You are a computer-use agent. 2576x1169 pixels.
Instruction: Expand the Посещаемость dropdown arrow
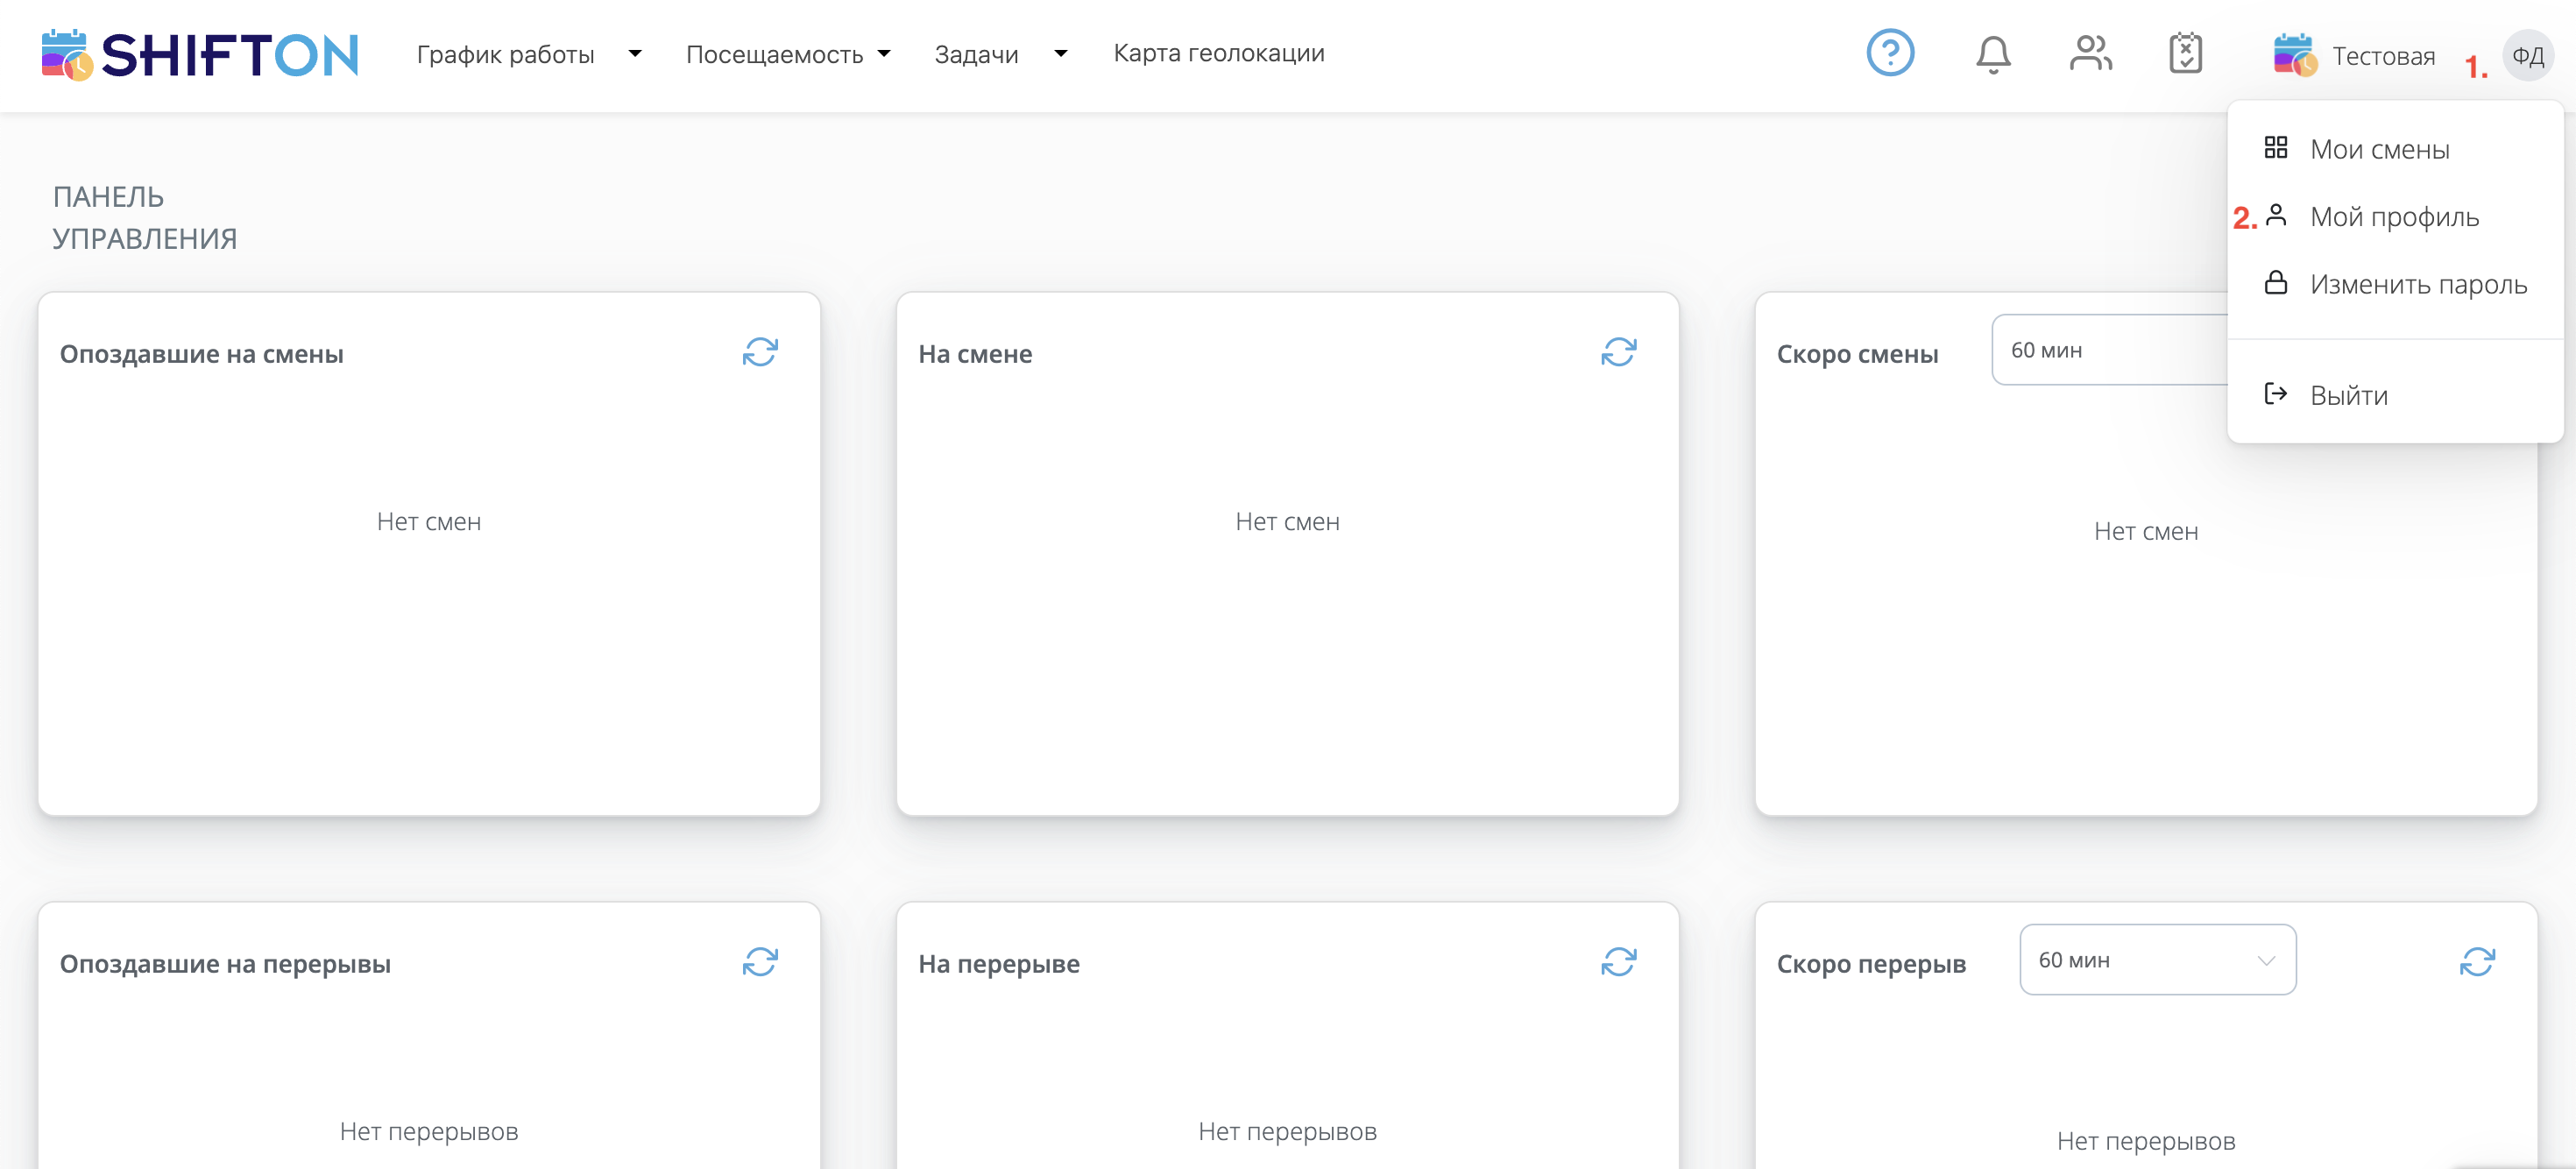(884, 54)
